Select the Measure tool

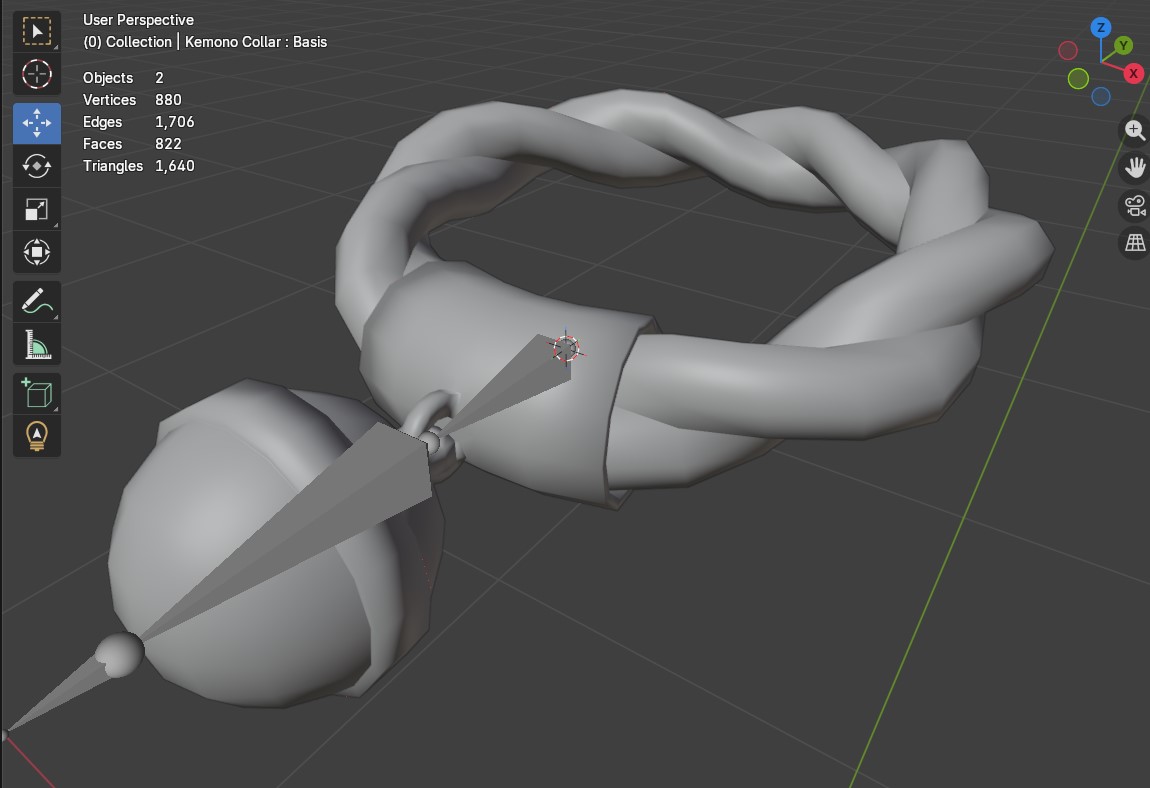click(x=36, y=343)
